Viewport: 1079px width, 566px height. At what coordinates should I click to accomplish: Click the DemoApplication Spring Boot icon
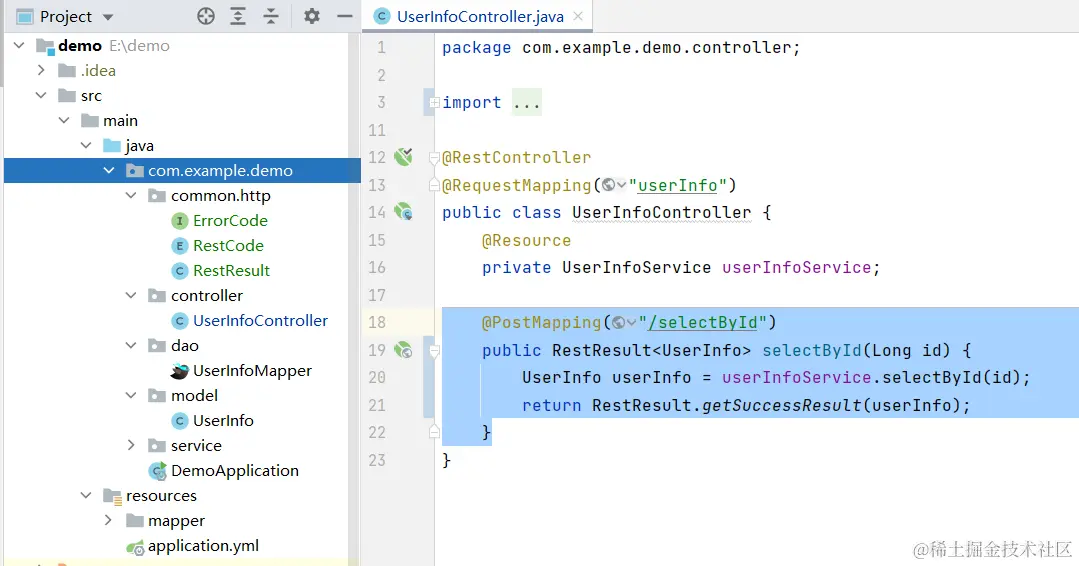[x=158, y=471]
